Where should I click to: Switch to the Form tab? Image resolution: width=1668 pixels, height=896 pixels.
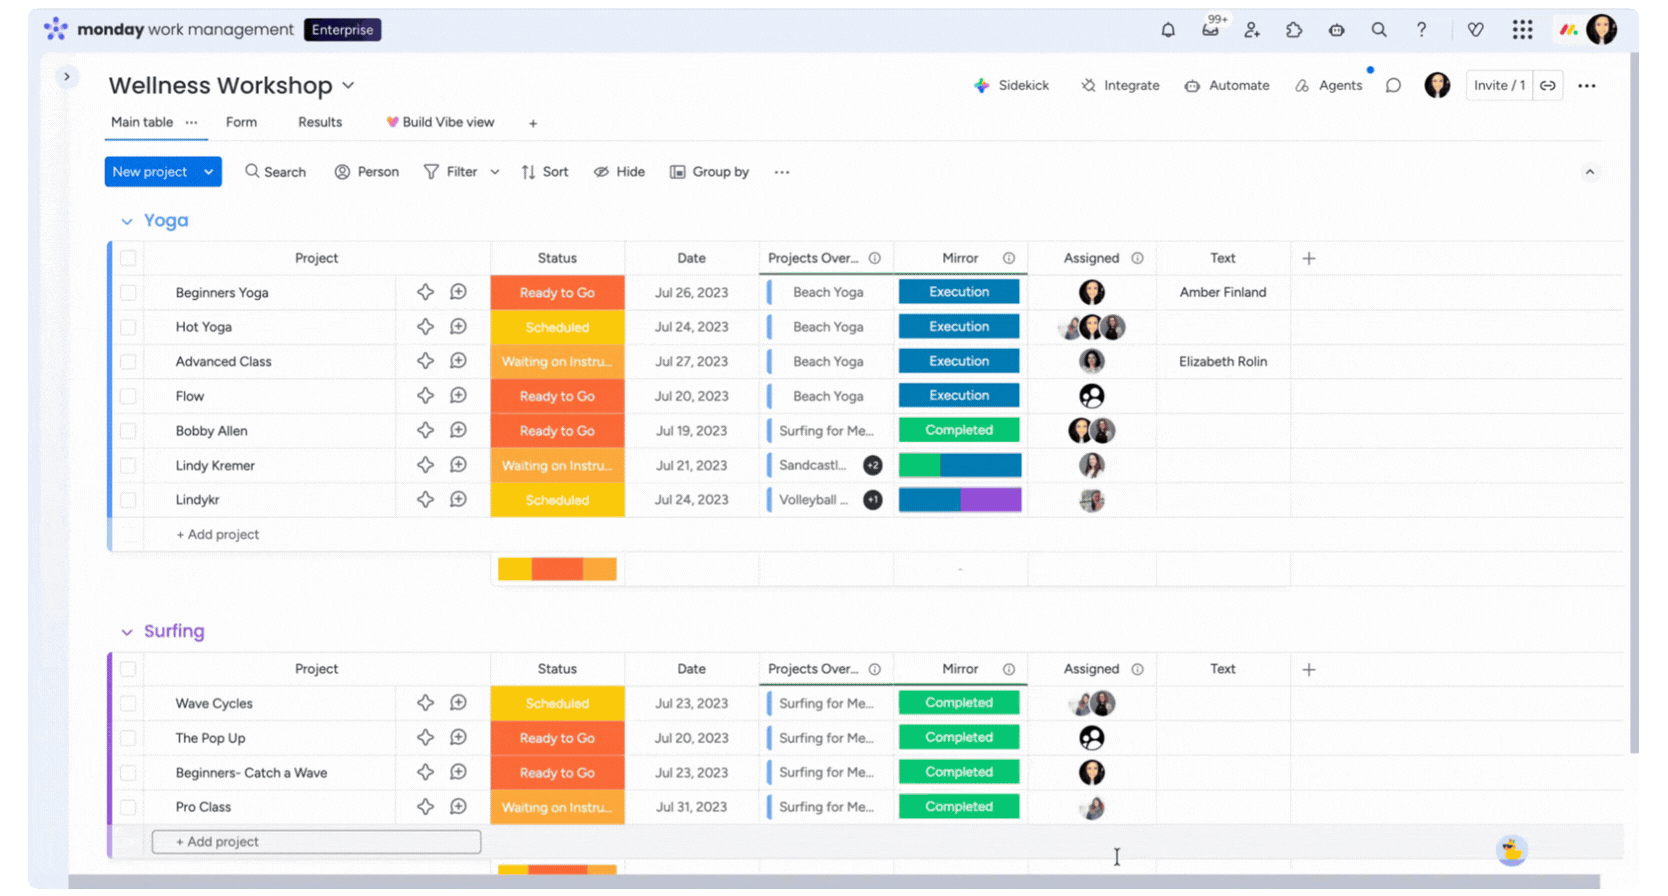point(241,122)
